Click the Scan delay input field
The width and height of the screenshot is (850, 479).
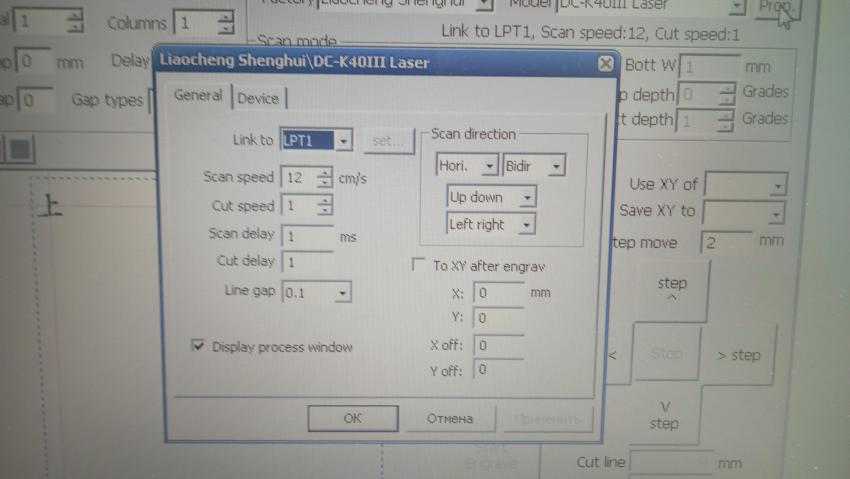pyautogui.click(x=308, y=237)
